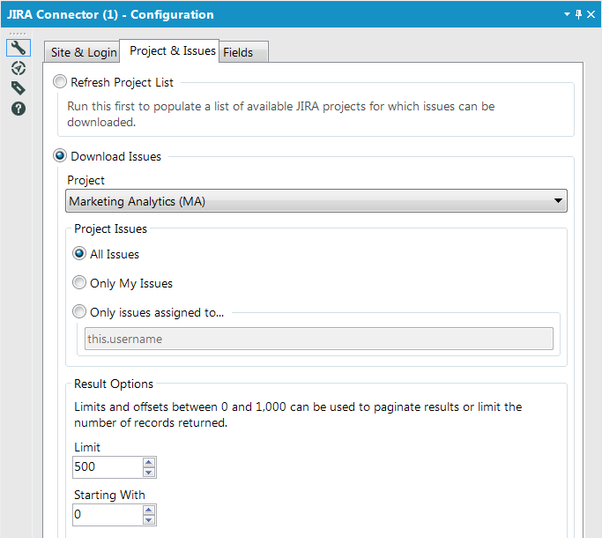Open the panel window options arrow
The width and height of the screenshot is (602, 538).
pyautogui.click(x=567, y=15)
